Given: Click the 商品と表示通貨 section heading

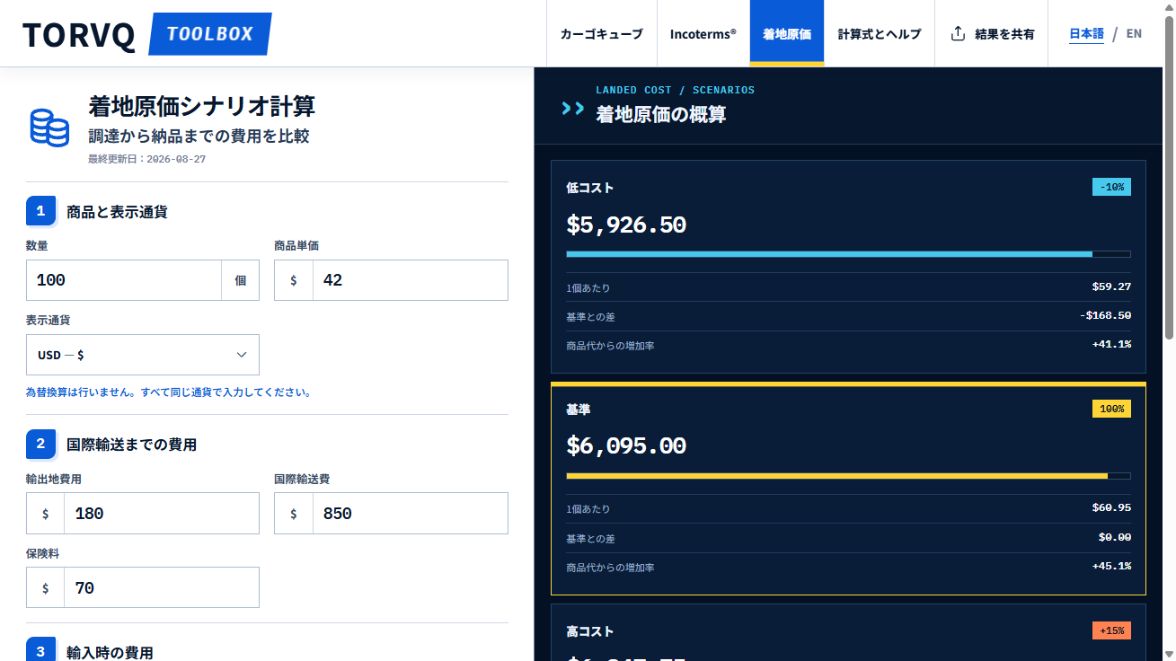Looking at the screenshot, I should click(117, 212).
